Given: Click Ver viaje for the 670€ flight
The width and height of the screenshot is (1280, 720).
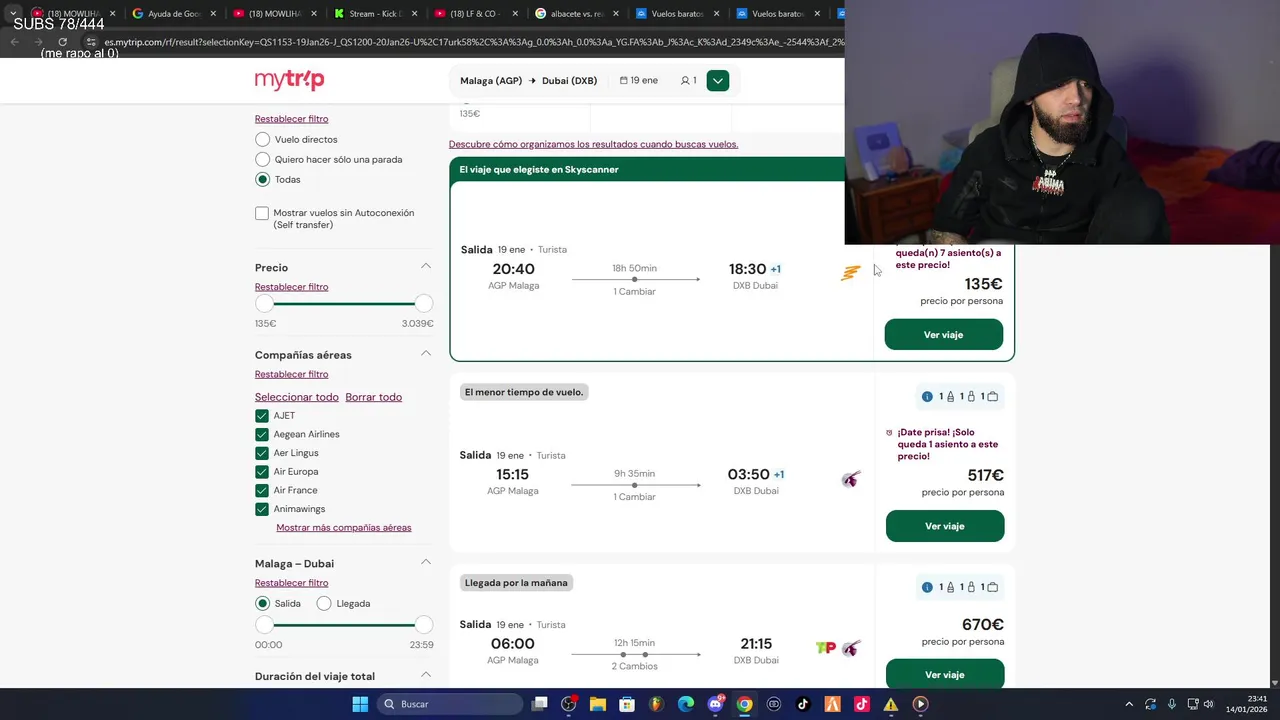Looking at the screenshot, I should pos(945,674).
